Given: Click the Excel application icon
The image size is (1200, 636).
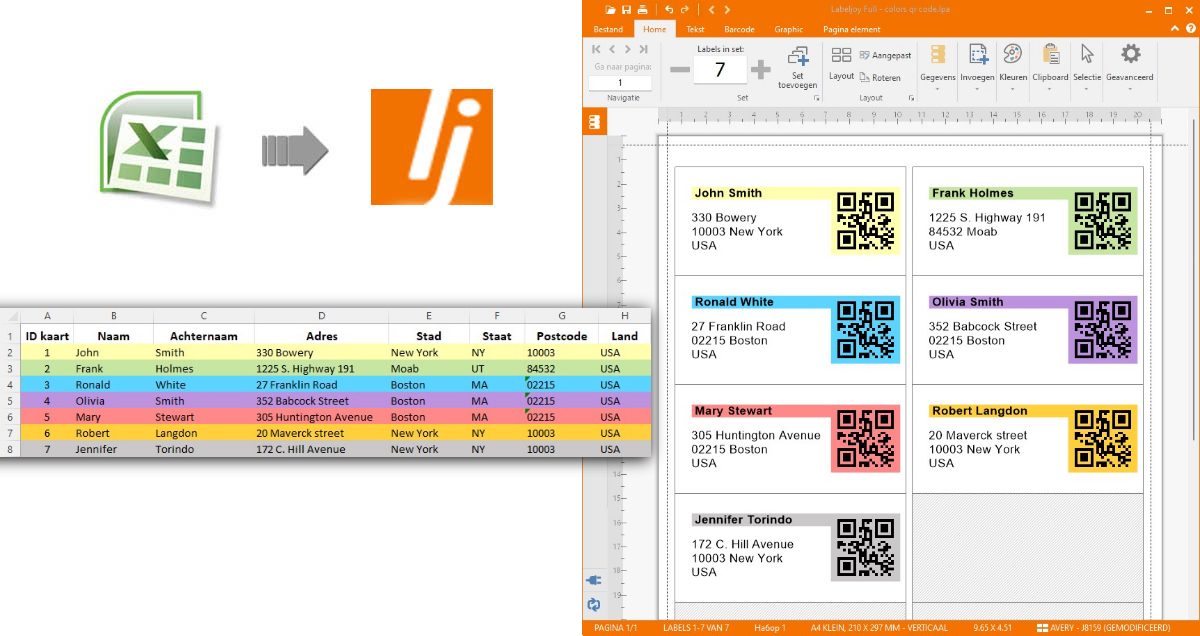Looking at the screenshot, I should point(159,147).
